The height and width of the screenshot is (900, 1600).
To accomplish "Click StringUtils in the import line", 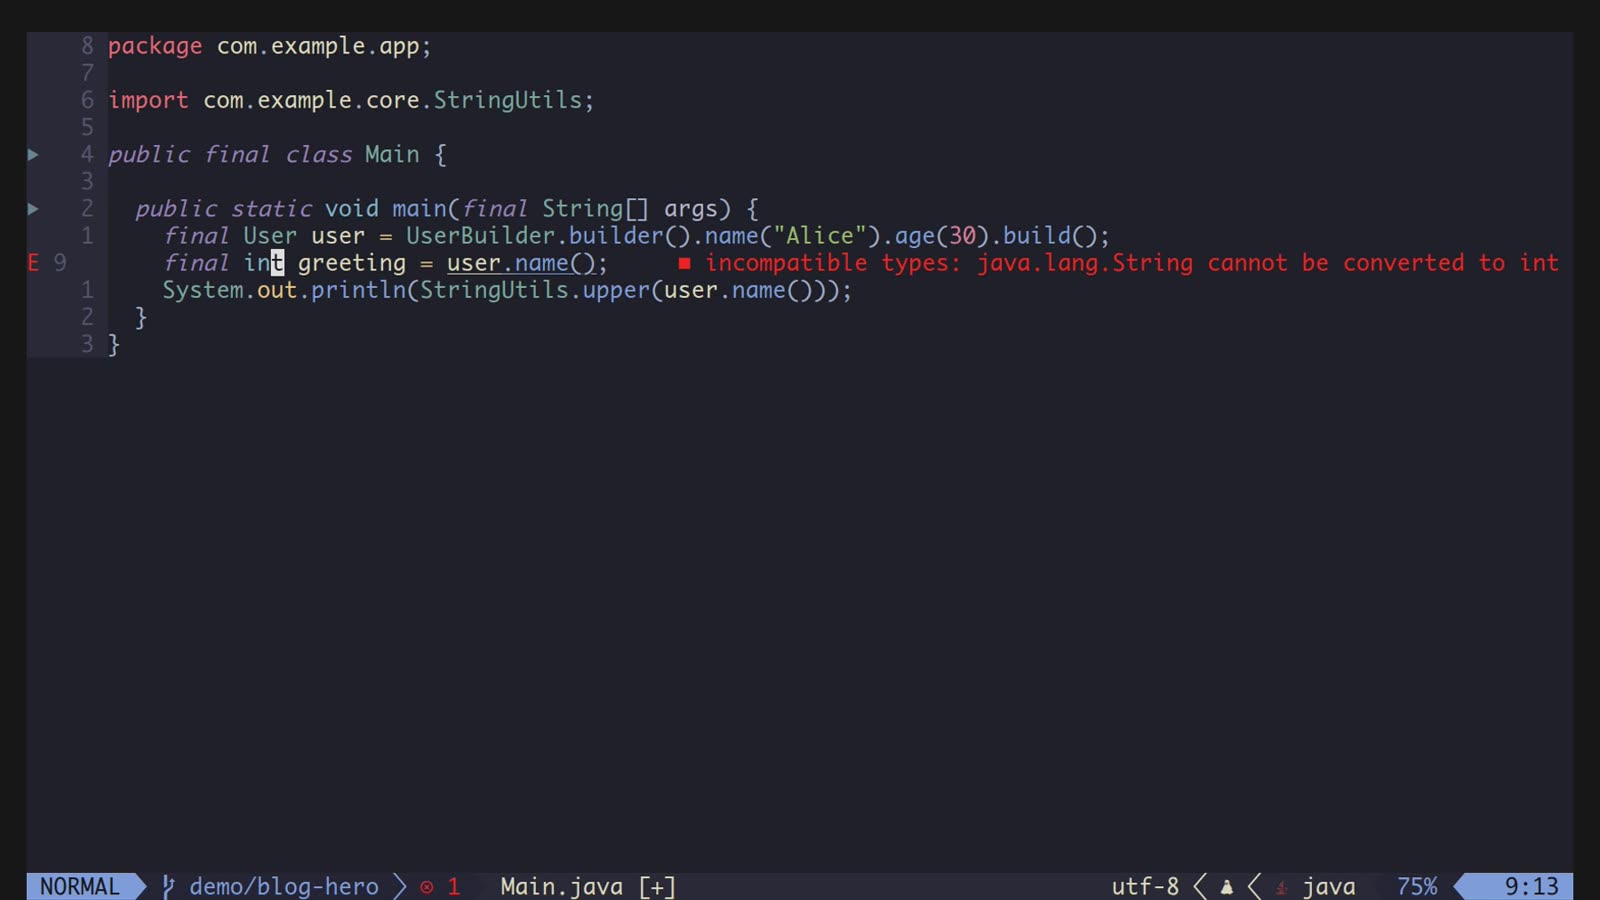I will tap(507, 100).
